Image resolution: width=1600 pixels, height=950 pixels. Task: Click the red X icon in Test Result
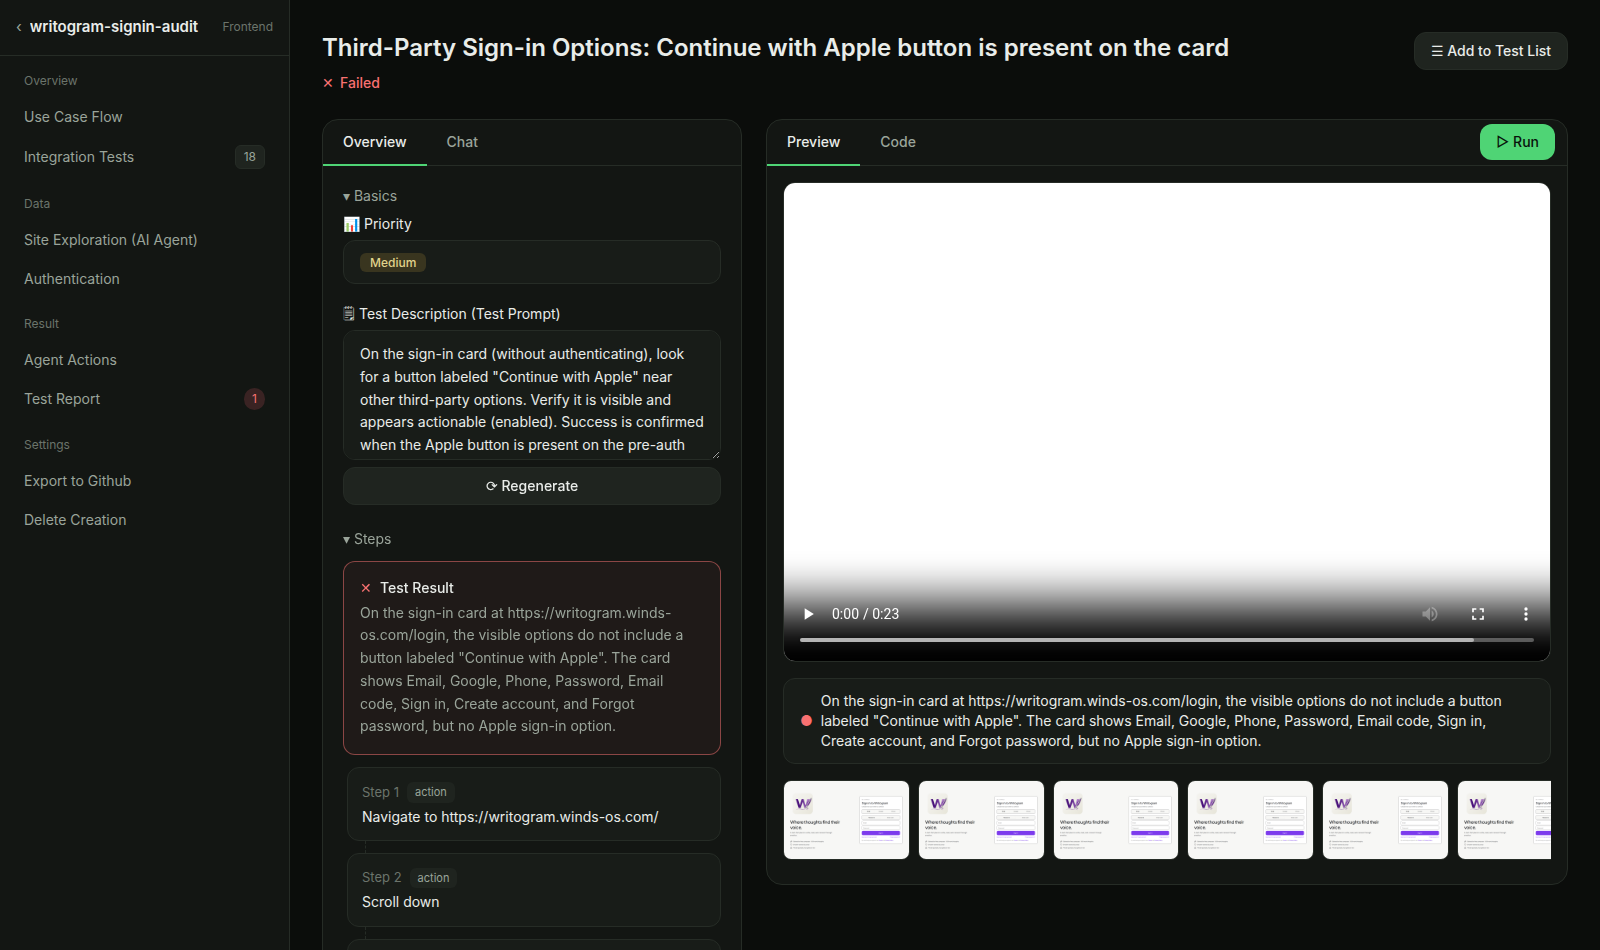(366, 588)
